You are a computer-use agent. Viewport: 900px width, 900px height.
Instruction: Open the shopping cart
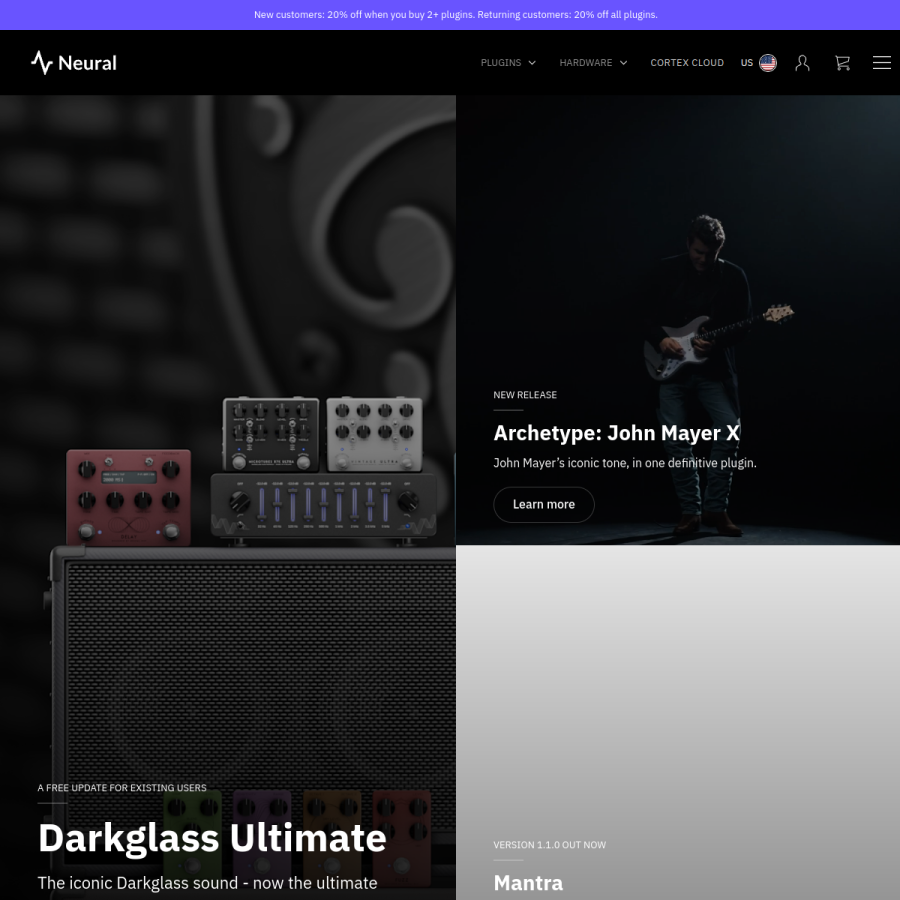coord(842,63)
